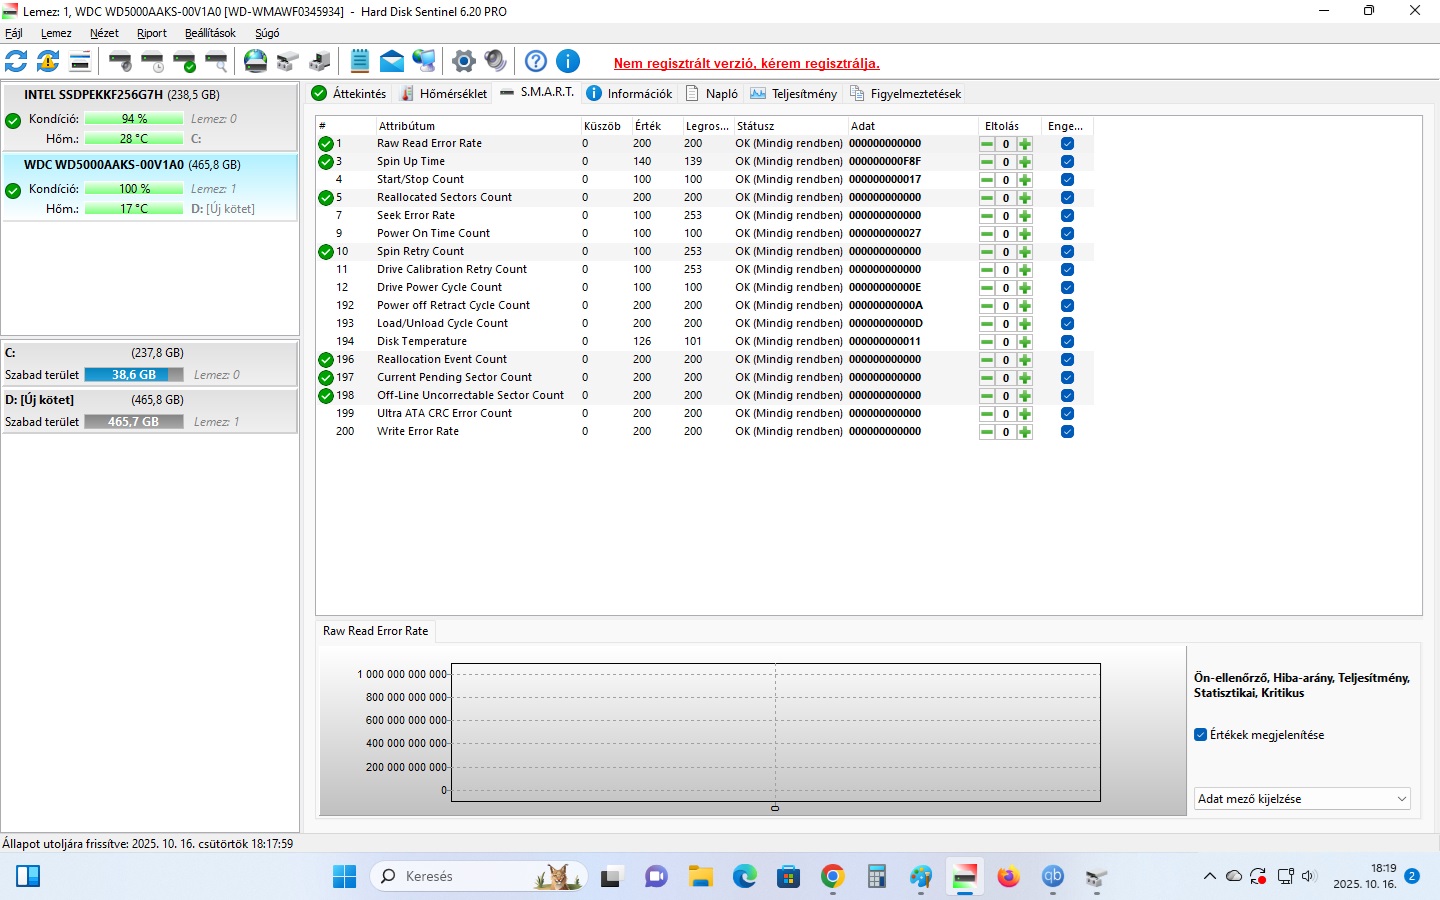Open the notepad report toolbar icon
Viewport: 1440px width, 900px height.
(360, 61)
